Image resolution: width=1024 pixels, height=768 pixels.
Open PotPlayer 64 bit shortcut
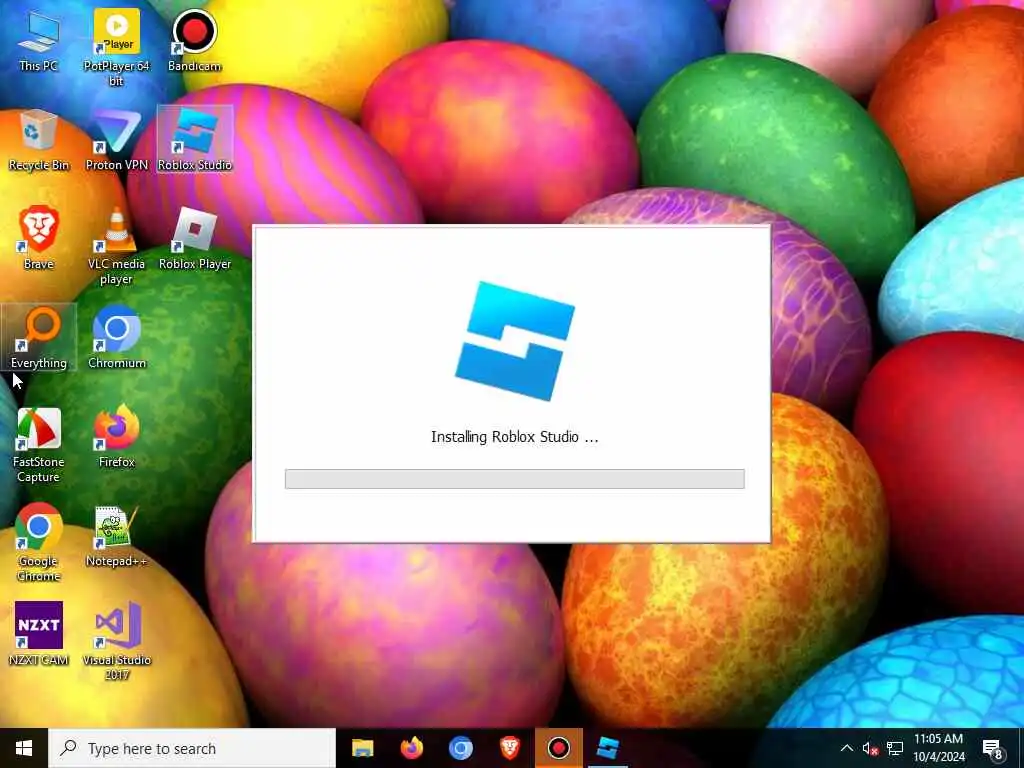116,47
